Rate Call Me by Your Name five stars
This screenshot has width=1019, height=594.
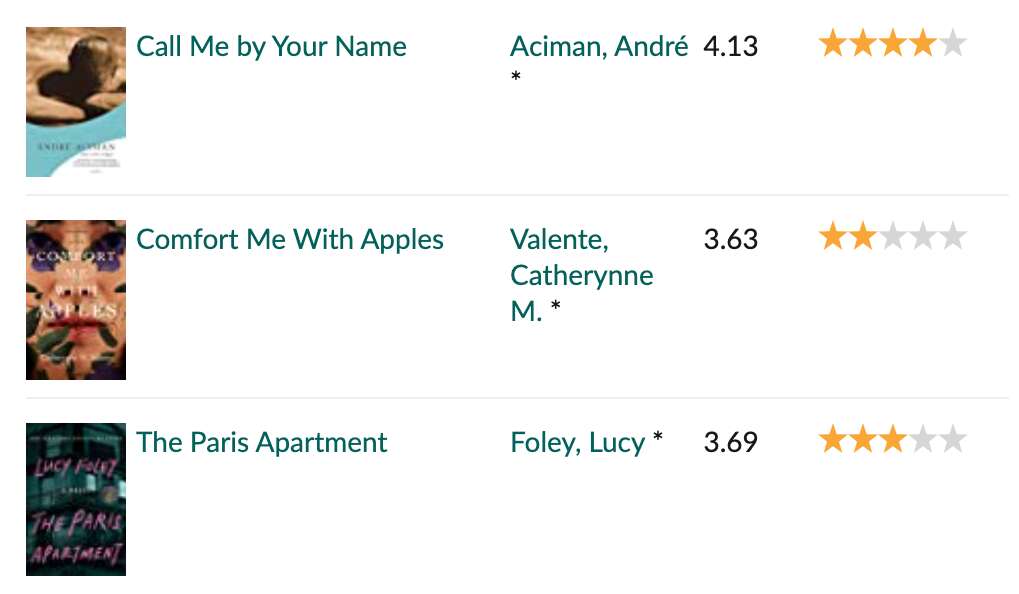tap(953, 44)
